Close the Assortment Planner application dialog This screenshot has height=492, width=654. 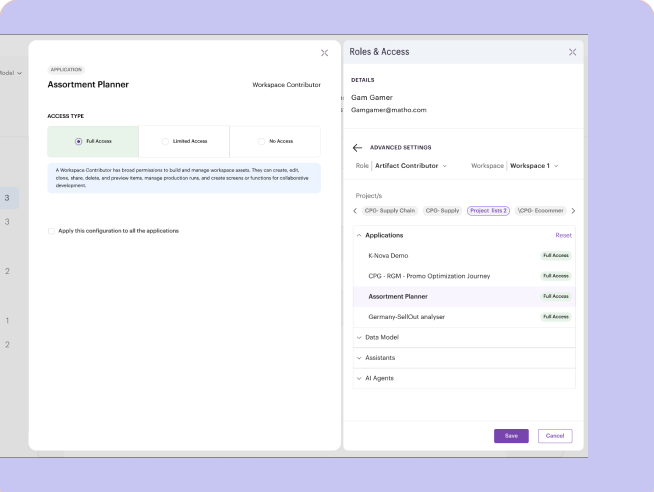point(324,53)
